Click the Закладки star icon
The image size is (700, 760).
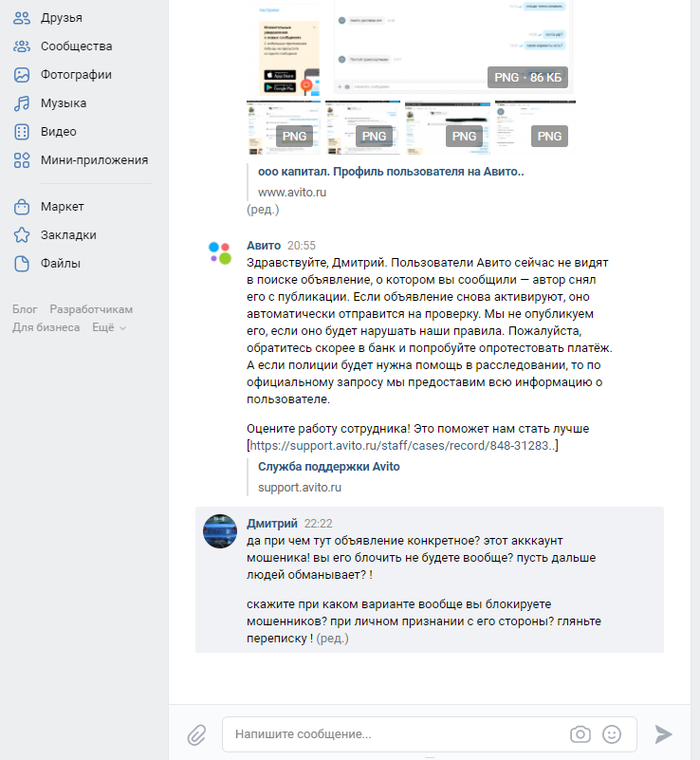coord(21,235)
